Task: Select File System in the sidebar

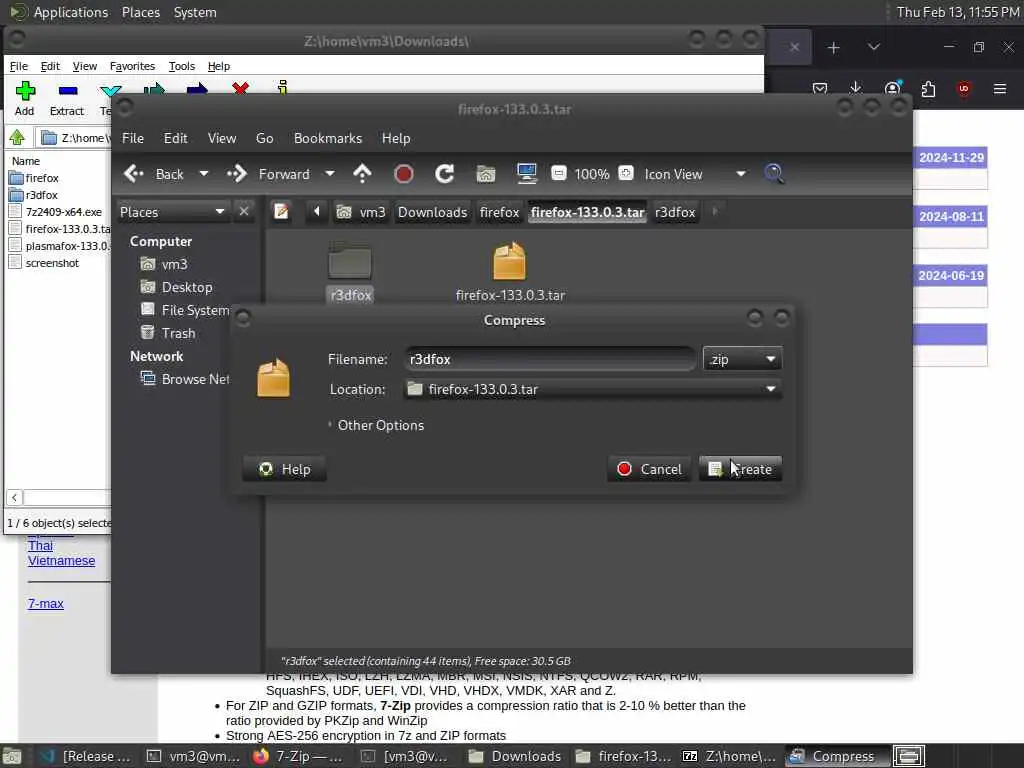Action: point(185,310)
